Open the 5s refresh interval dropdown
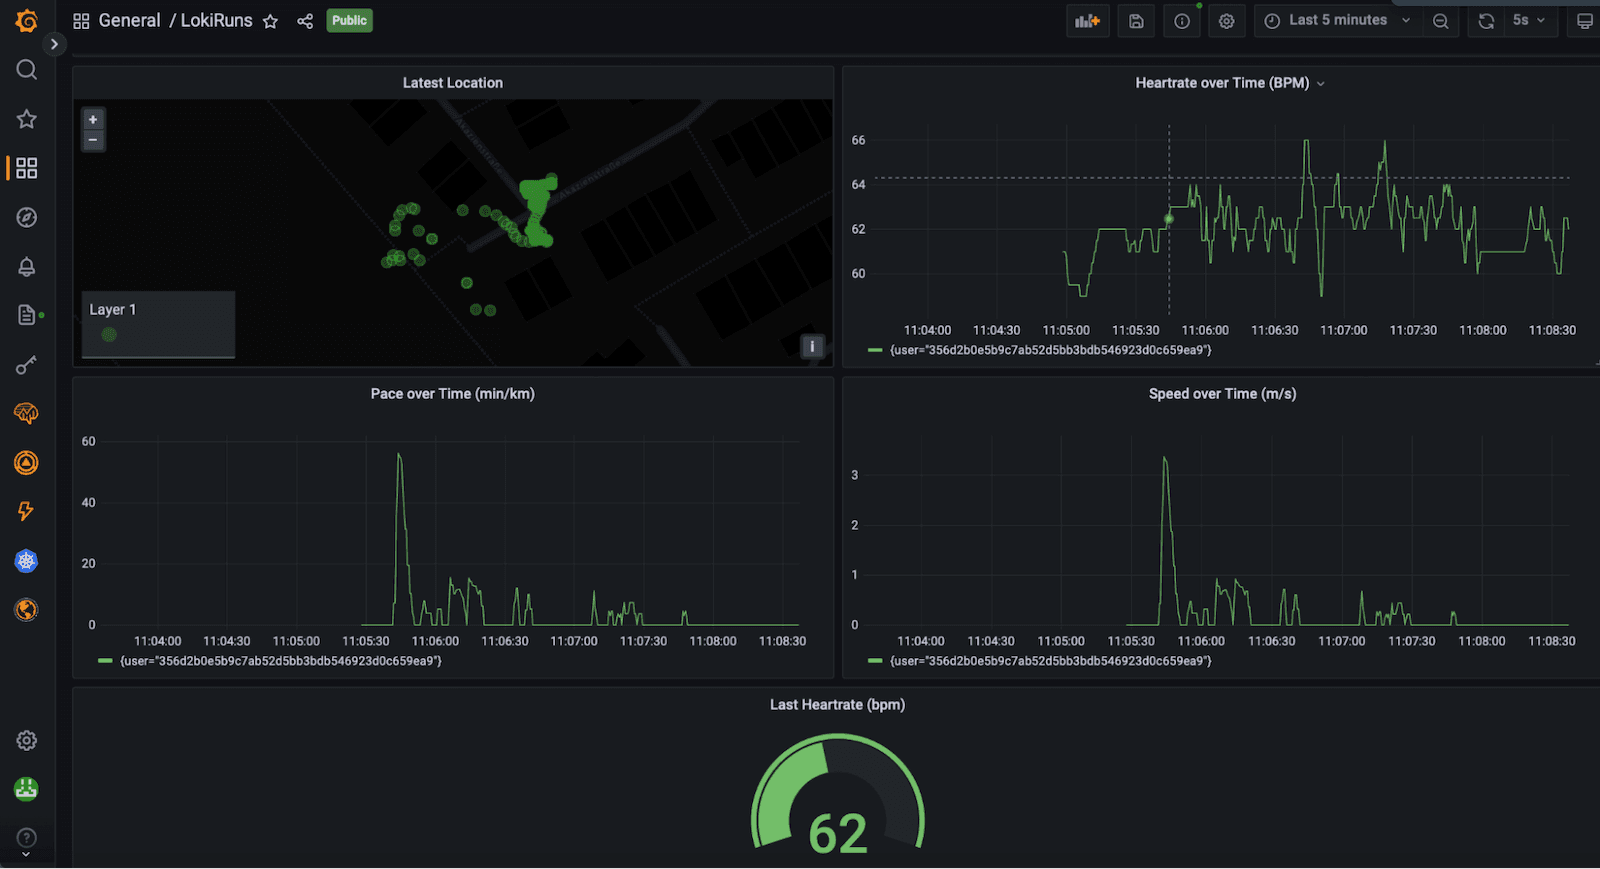1600x869 pixels. [x=1529, y=21]
